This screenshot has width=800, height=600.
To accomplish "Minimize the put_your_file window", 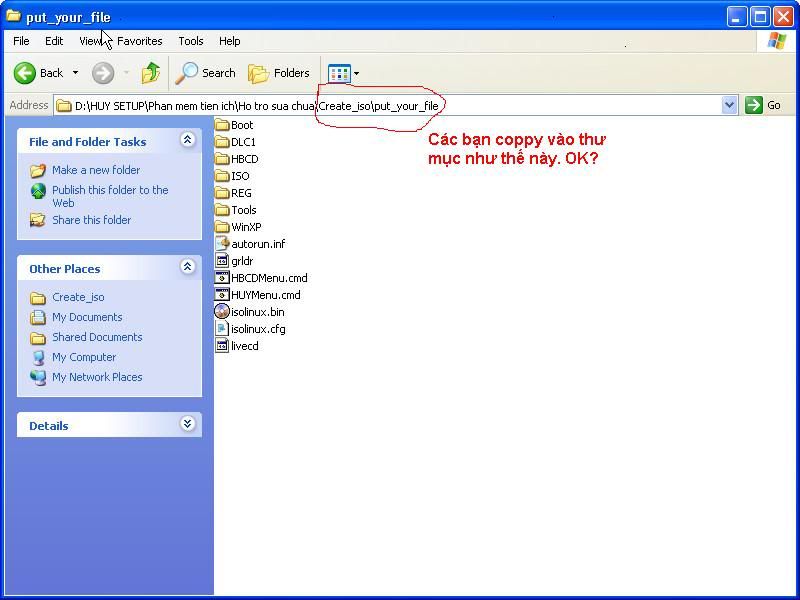I will coord(736,17).
